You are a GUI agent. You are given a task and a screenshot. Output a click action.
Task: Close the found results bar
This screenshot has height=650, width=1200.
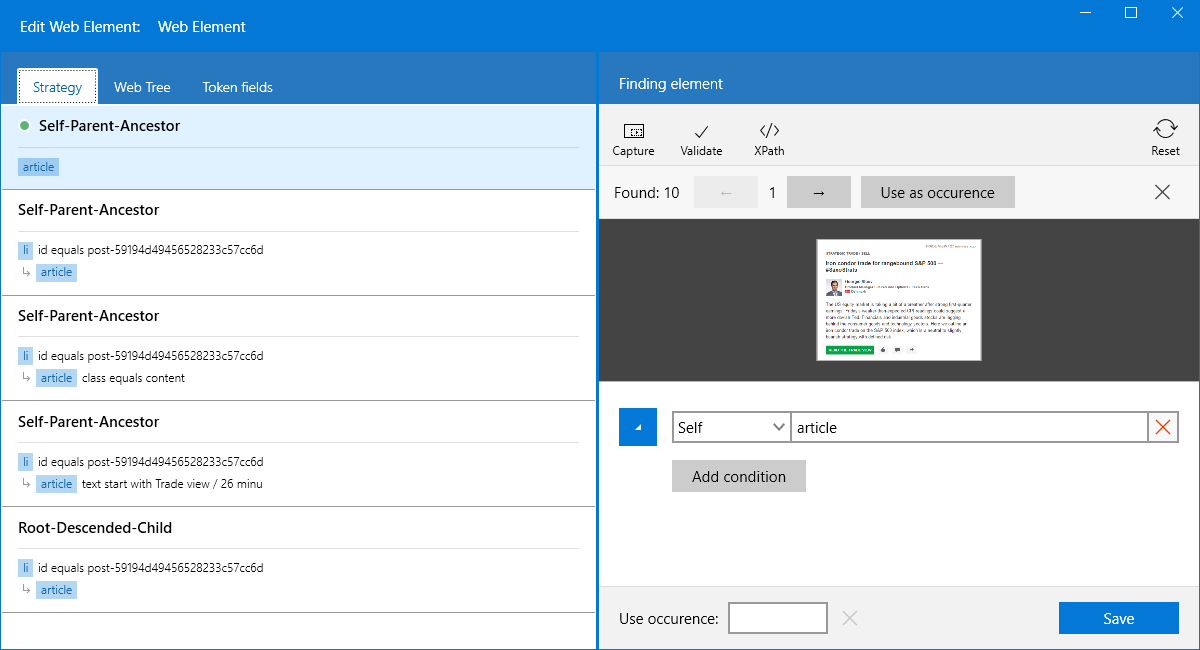click(x=1162, y=193)
